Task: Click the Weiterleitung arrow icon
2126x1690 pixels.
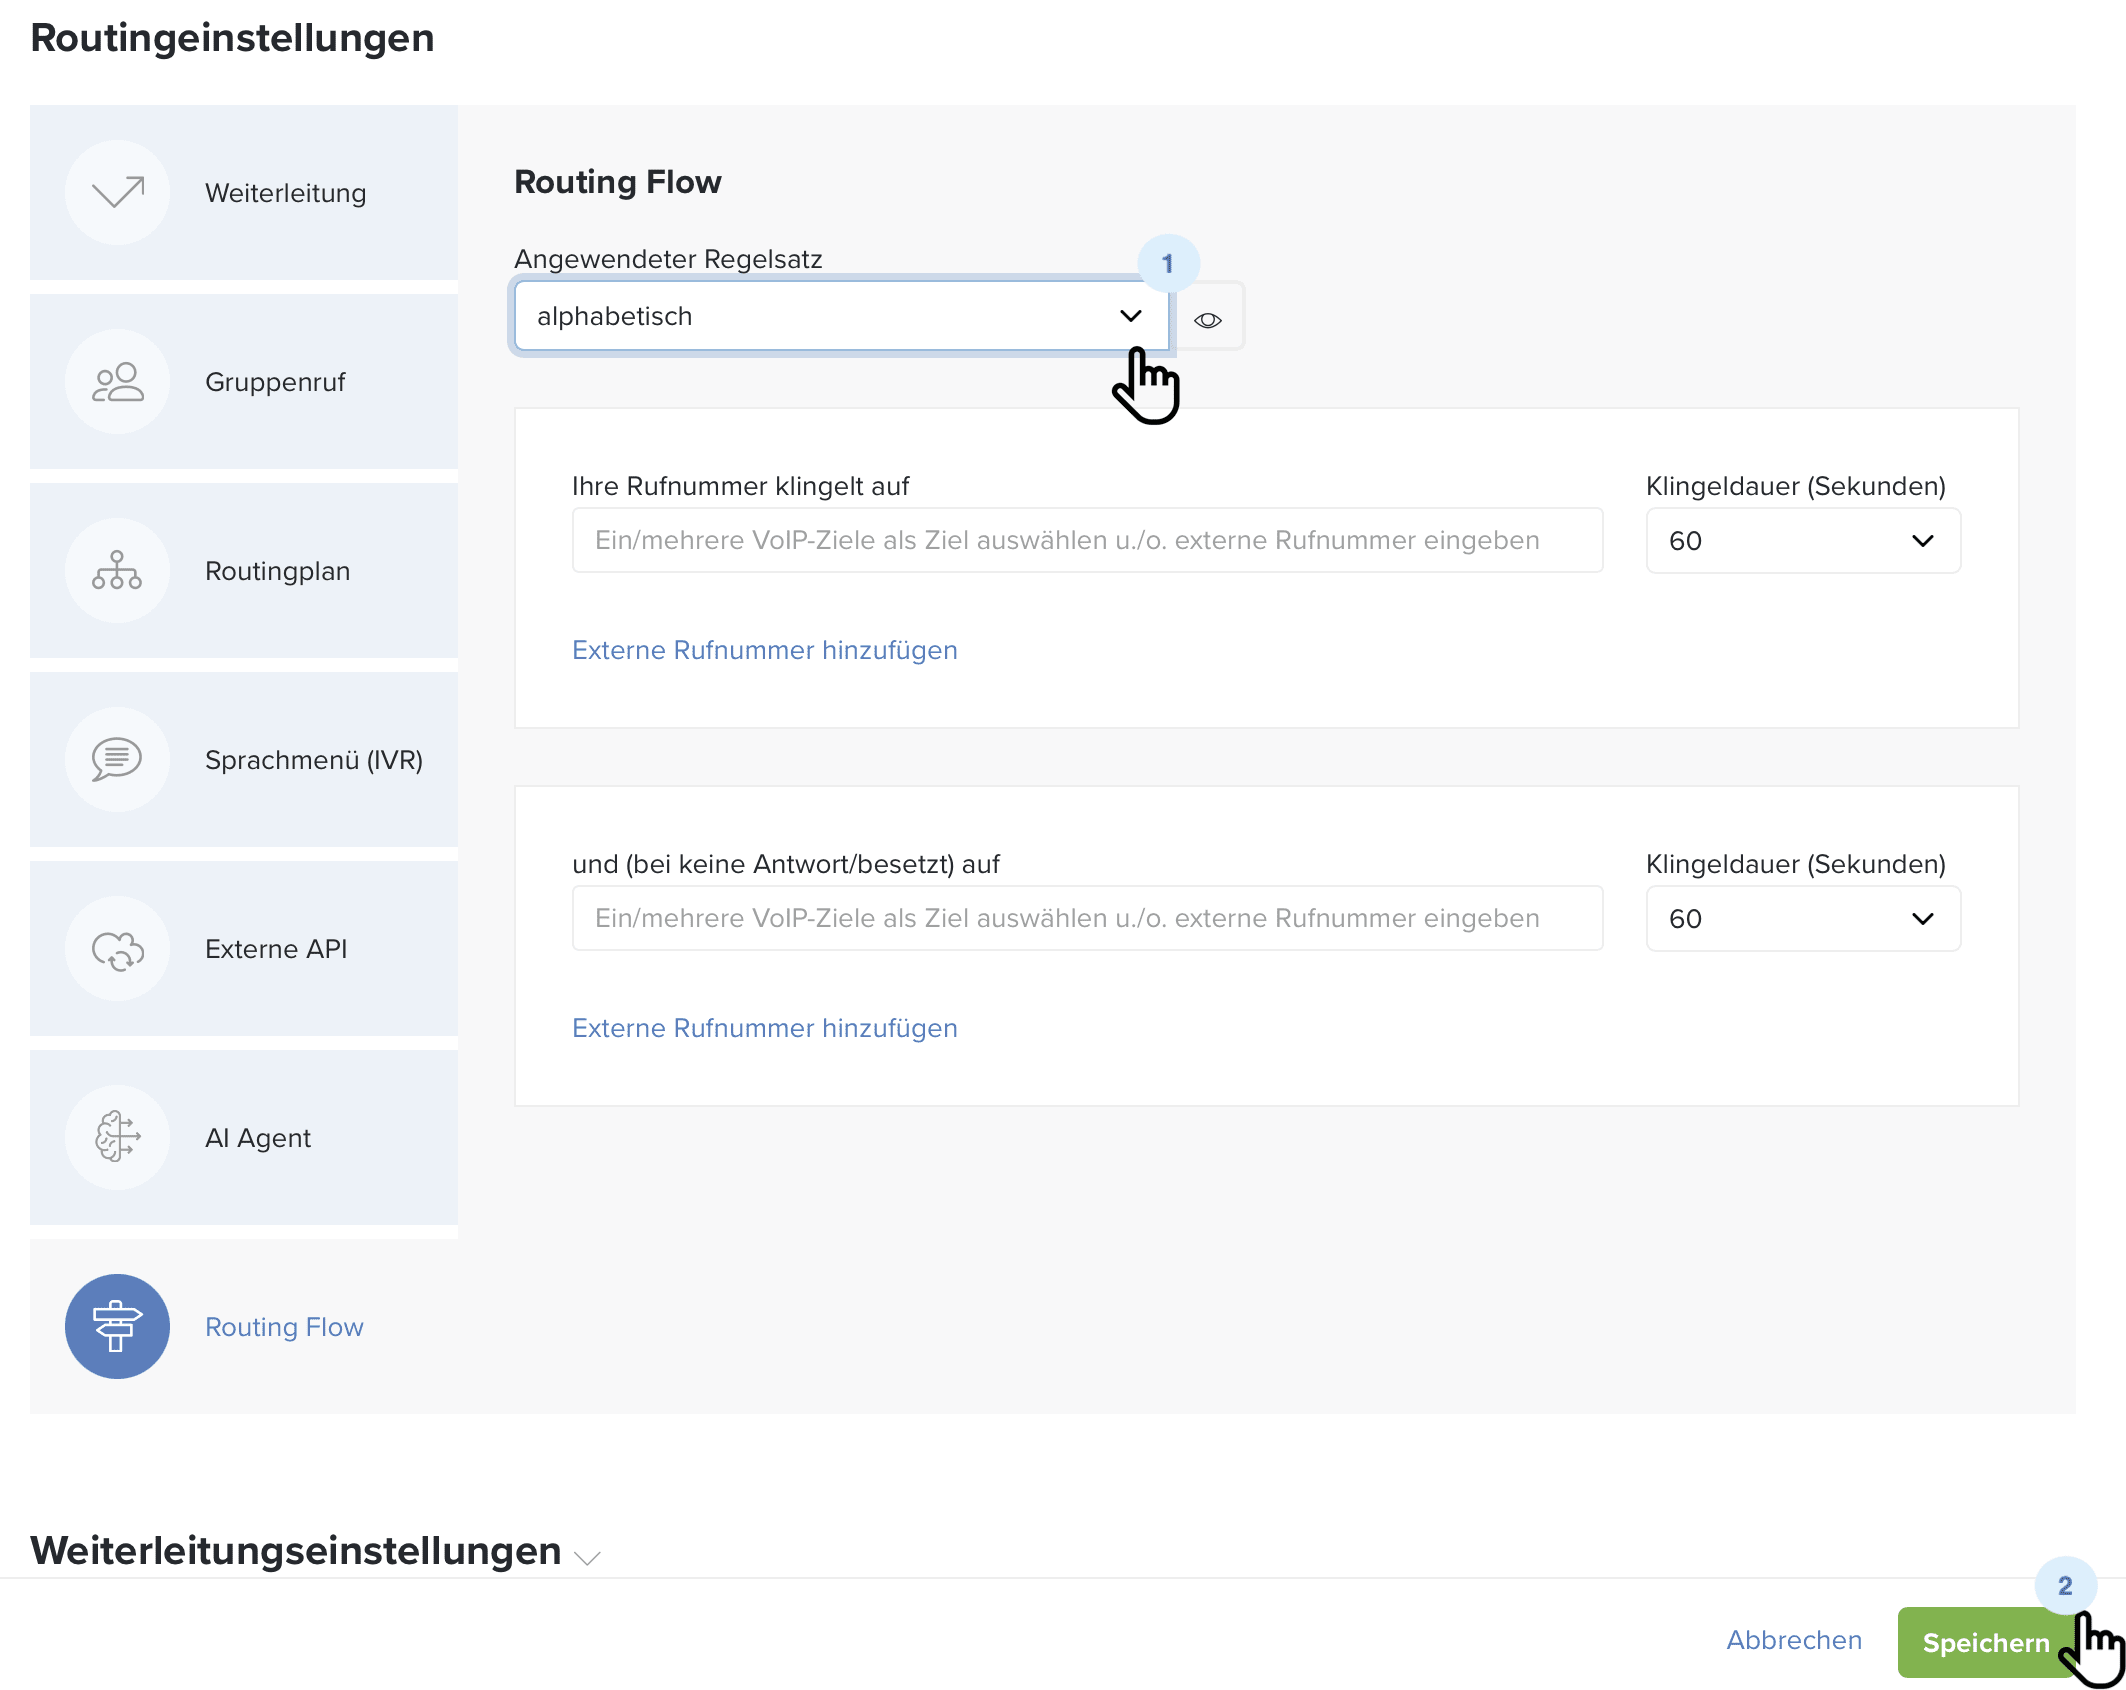Action: [x=117, y=192]
